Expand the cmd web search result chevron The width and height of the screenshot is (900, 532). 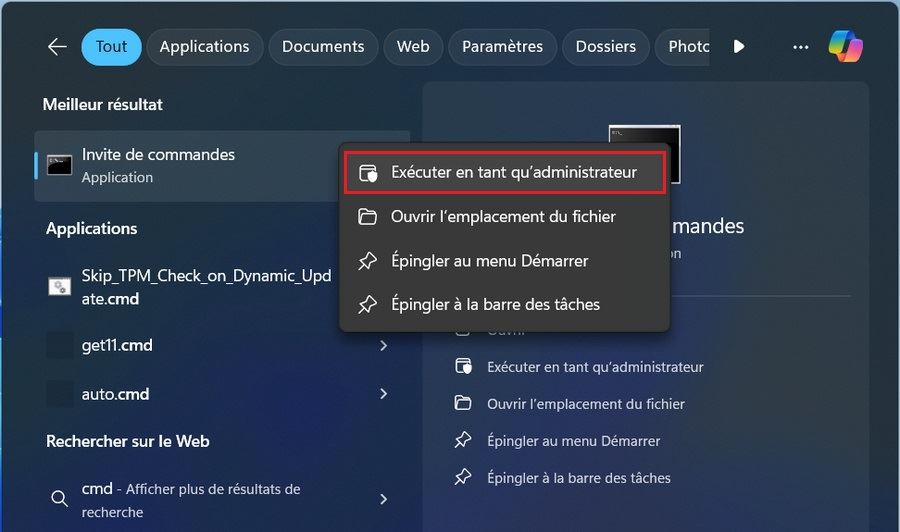tap(384, 499)
